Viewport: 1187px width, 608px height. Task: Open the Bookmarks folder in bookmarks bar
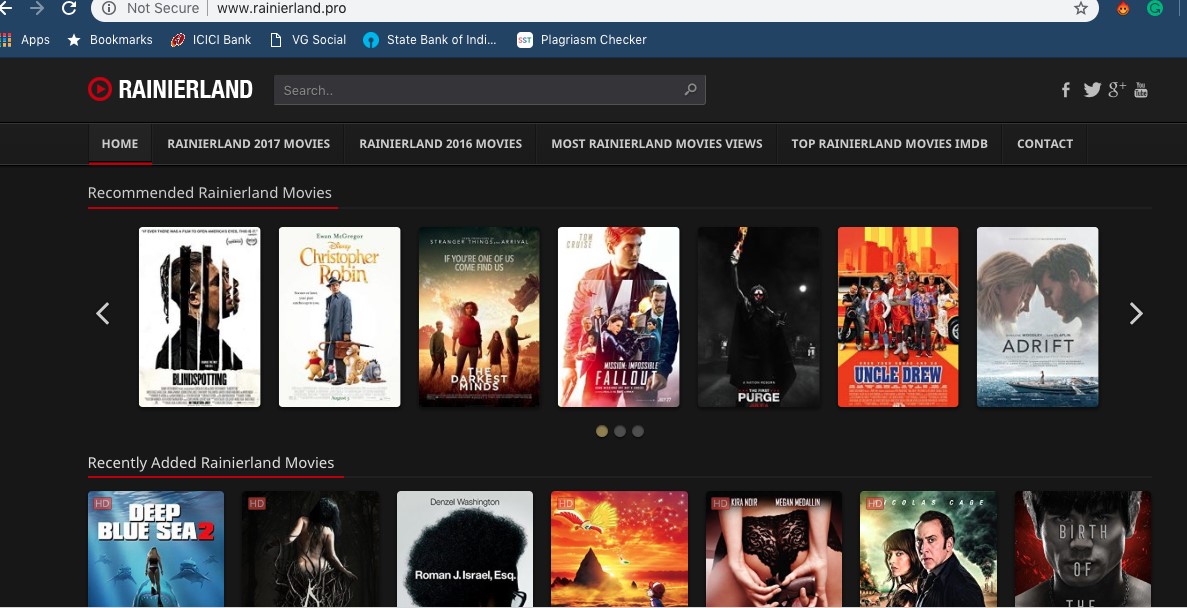[x=110, y=40]
